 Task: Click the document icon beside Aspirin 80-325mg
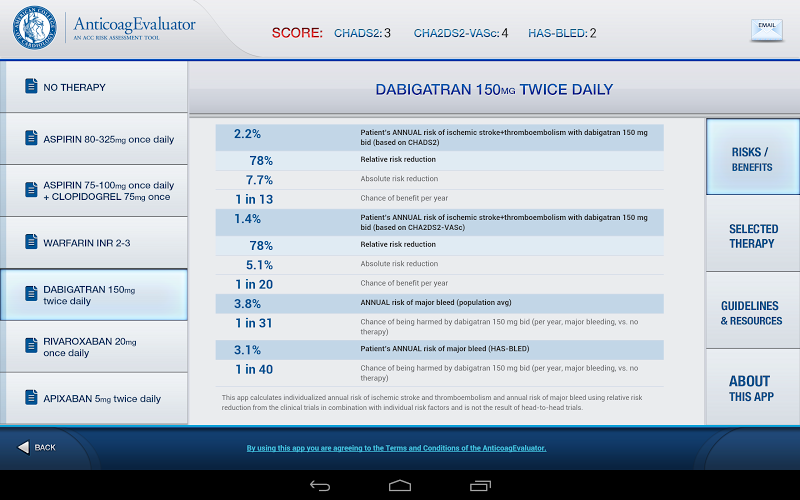31,138
